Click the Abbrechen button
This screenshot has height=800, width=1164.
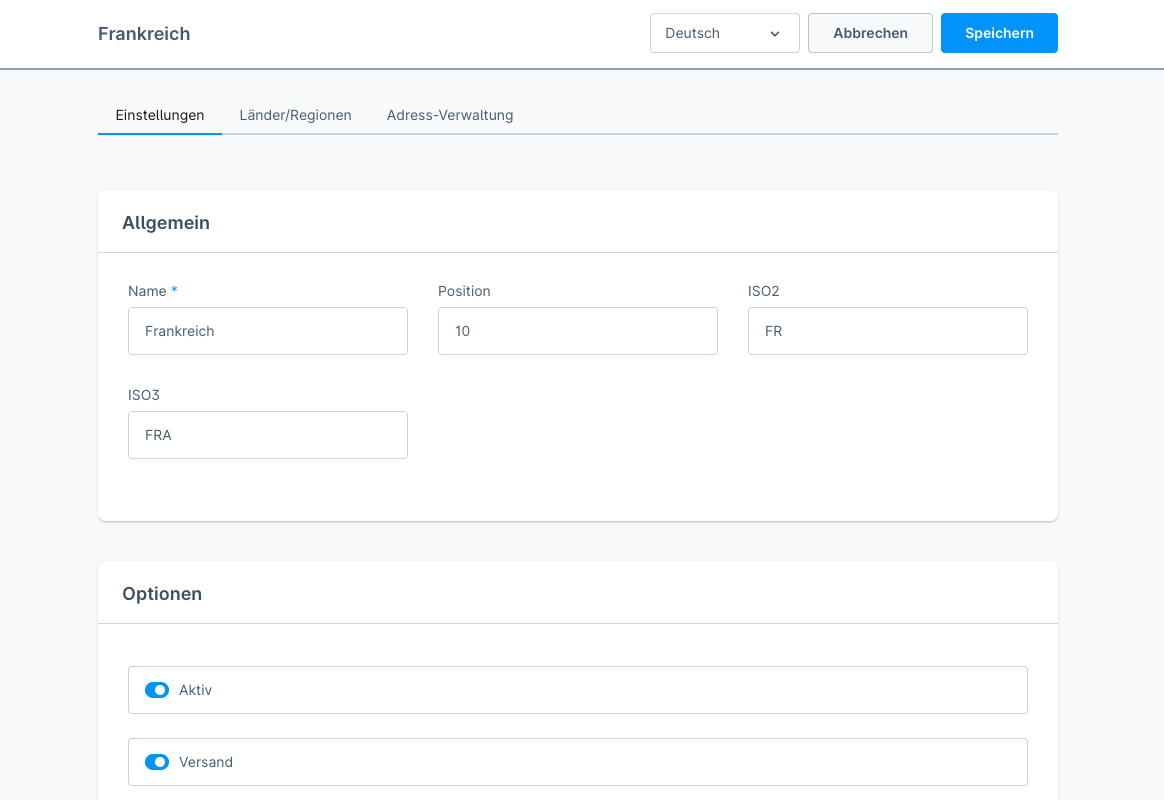click(x=870, y=33)
